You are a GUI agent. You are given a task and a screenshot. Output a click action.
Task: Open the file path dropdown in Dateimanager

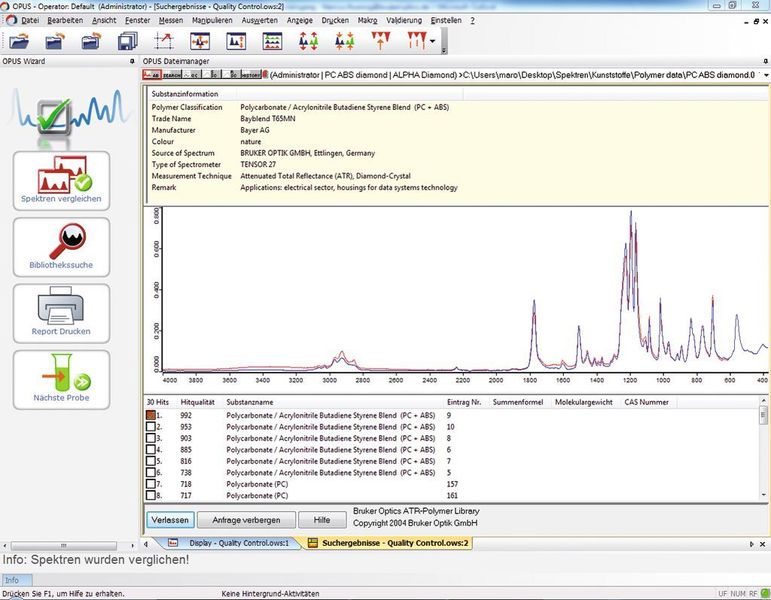click(x=766, y=75)
